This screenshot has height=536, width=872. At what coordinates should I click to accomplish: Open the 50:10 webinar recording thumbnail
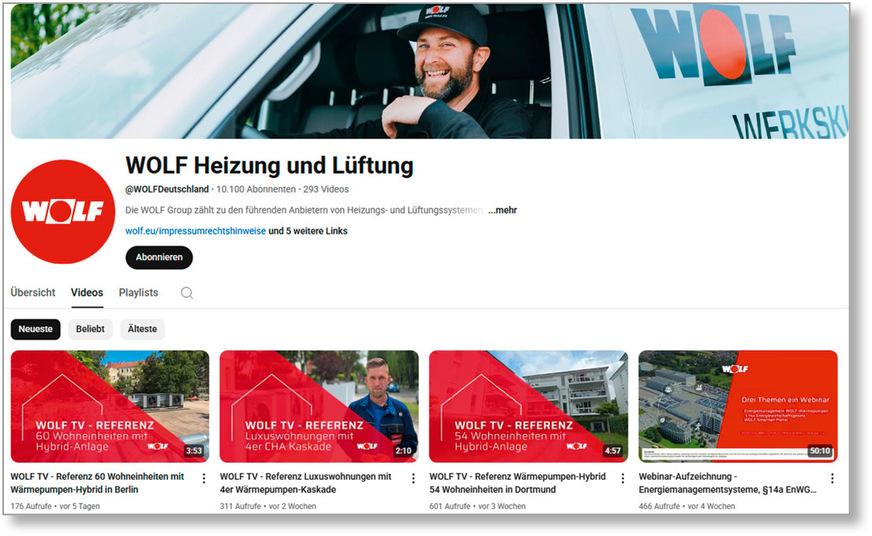click(738, 406)
